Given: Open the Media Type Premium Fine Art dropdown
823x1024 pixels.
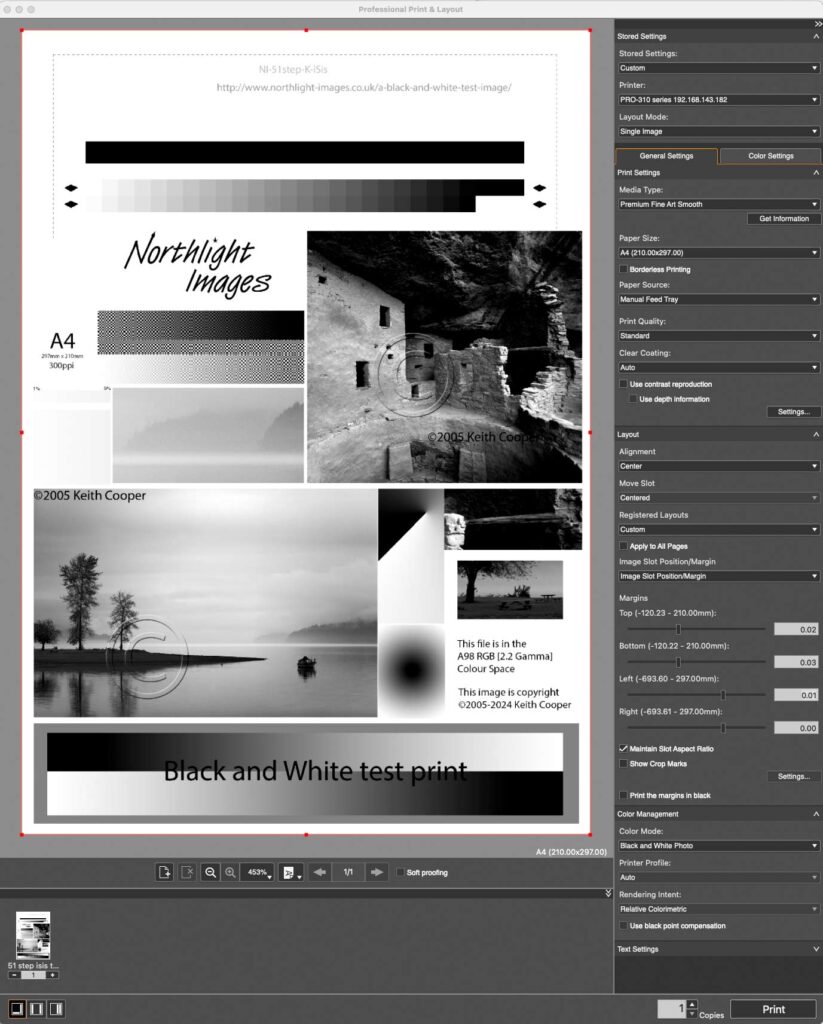Looking at the screenshot, I should [718, 204].
